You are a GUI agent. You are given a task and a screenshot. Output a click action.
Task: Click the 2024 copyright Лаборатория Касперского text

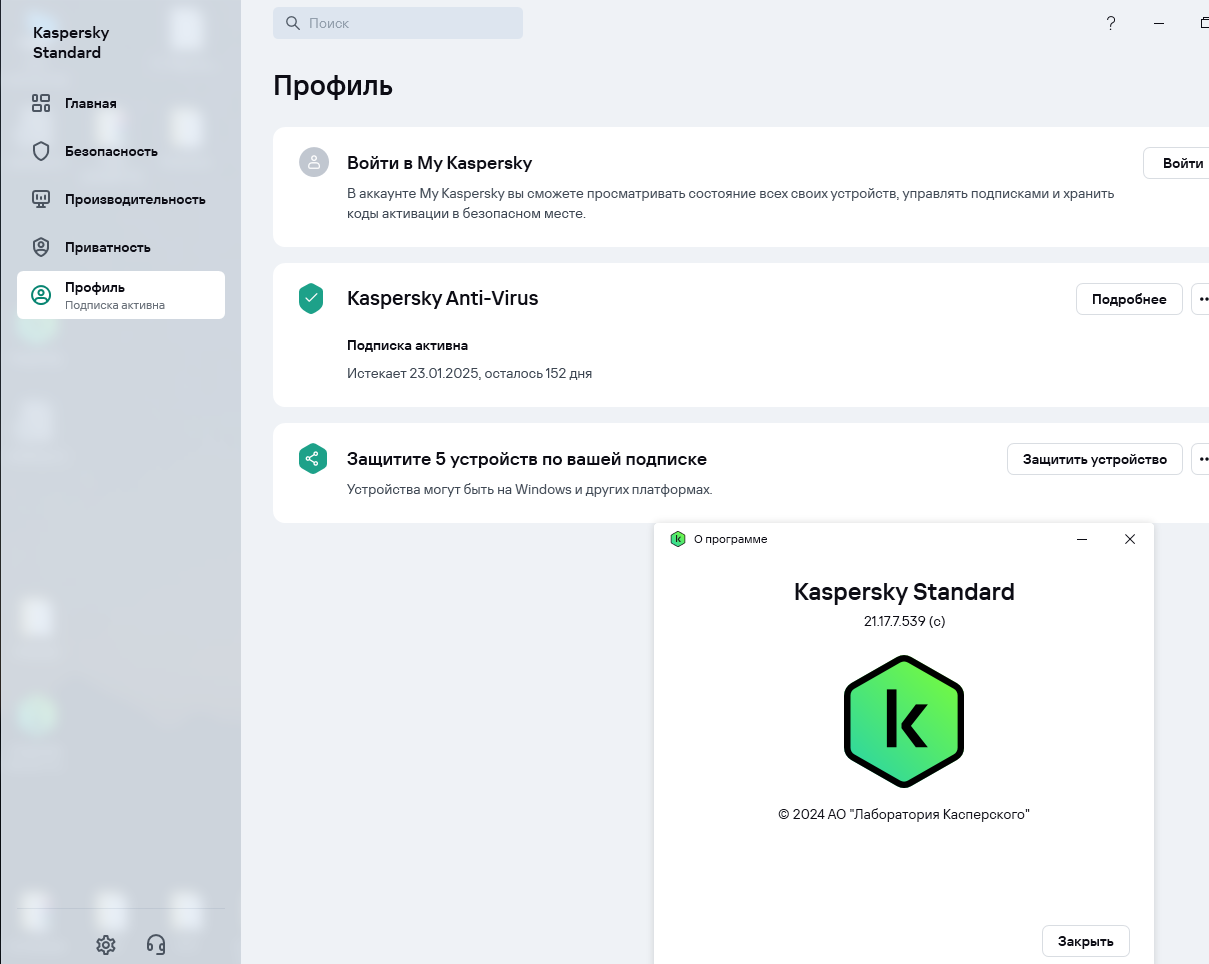pos(904,814)
